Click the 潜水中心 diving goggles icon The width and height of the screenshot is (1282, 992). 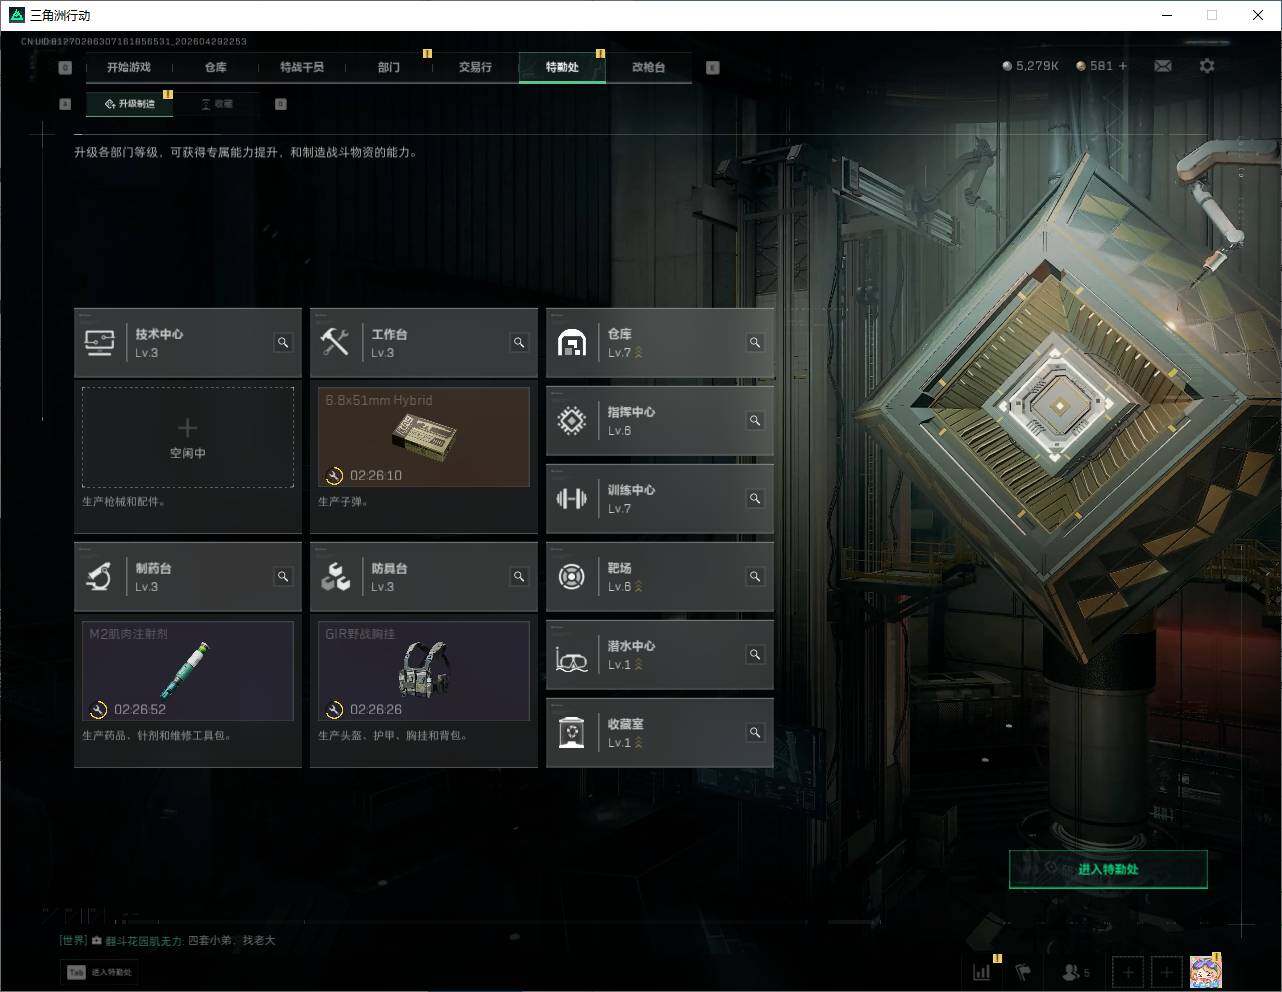[x=571, y=660]
